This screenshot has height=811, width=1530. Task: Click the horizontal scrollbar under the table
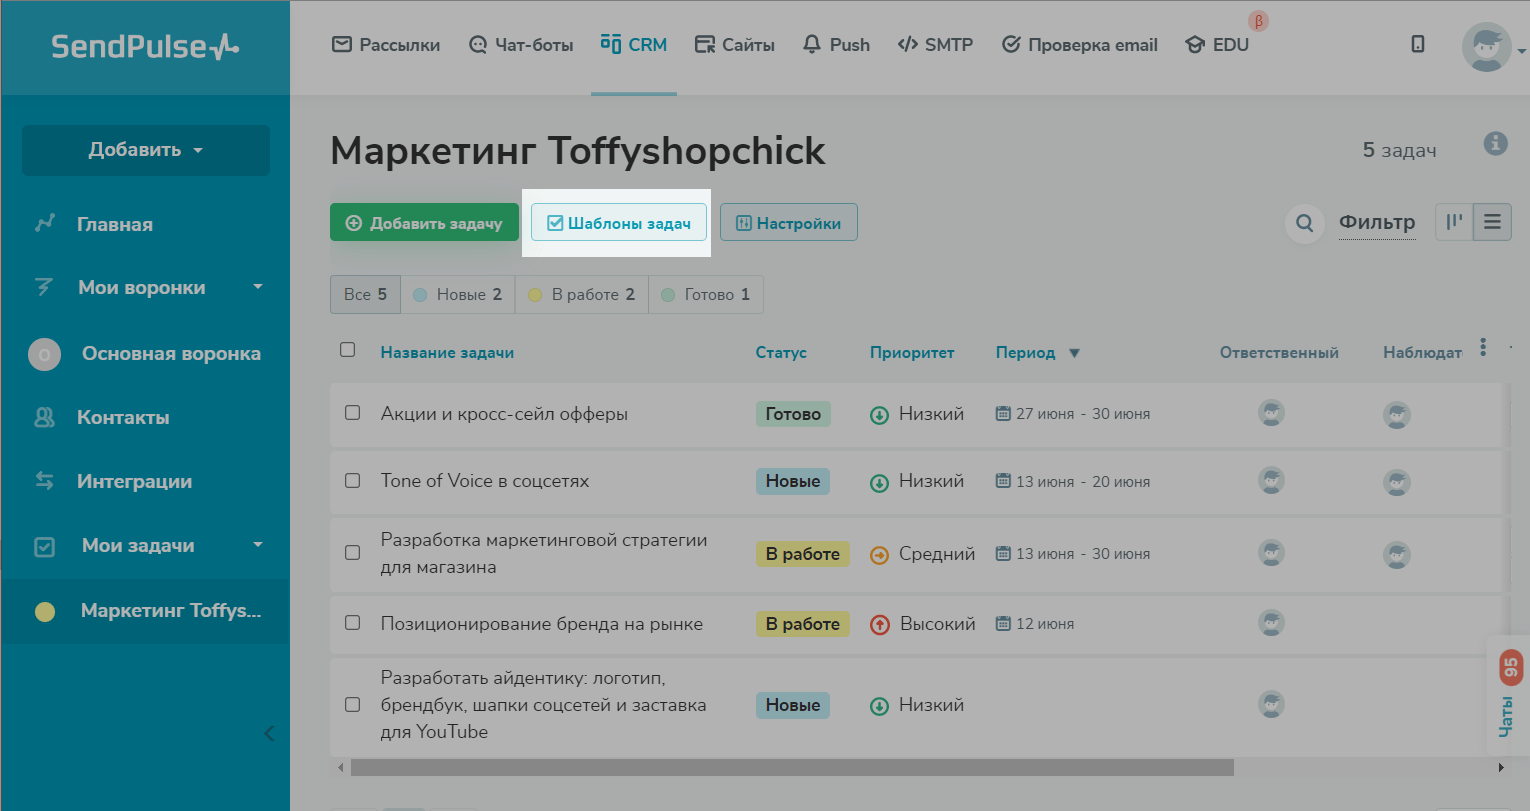790,767
